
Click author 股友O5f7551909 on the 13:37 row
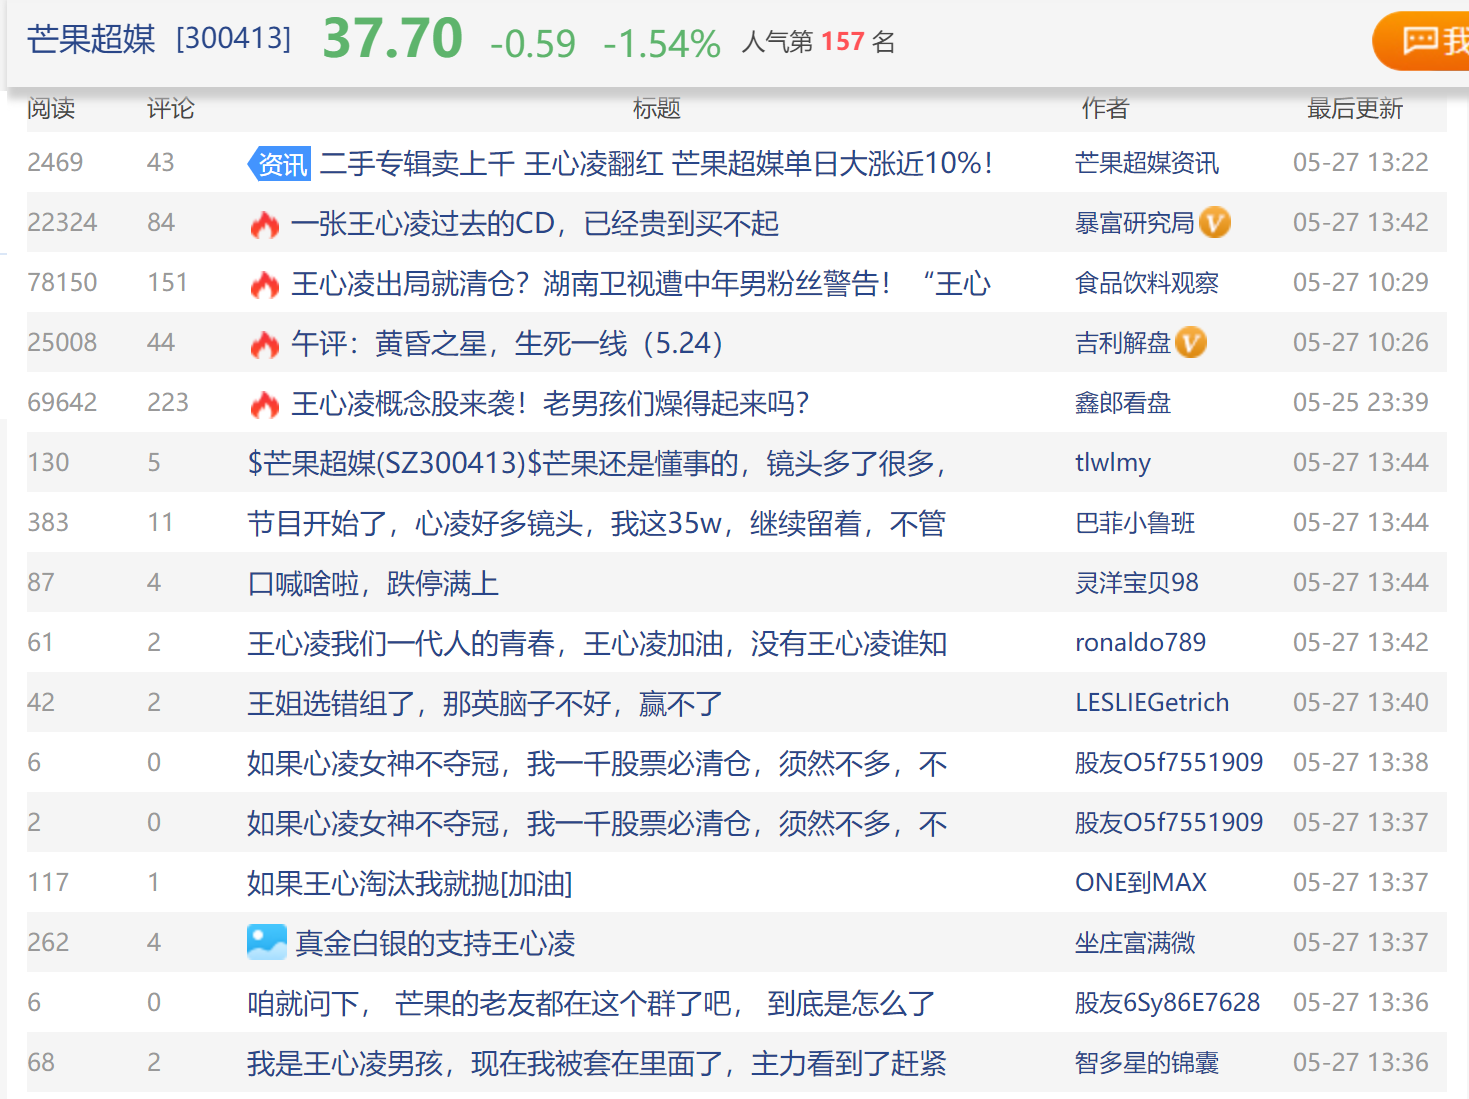pos(1169,823)
